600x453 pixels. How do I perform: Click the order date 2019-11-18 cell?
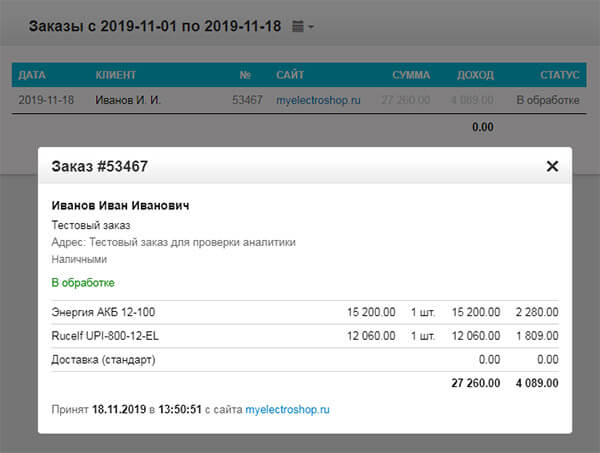pos(45,100)
